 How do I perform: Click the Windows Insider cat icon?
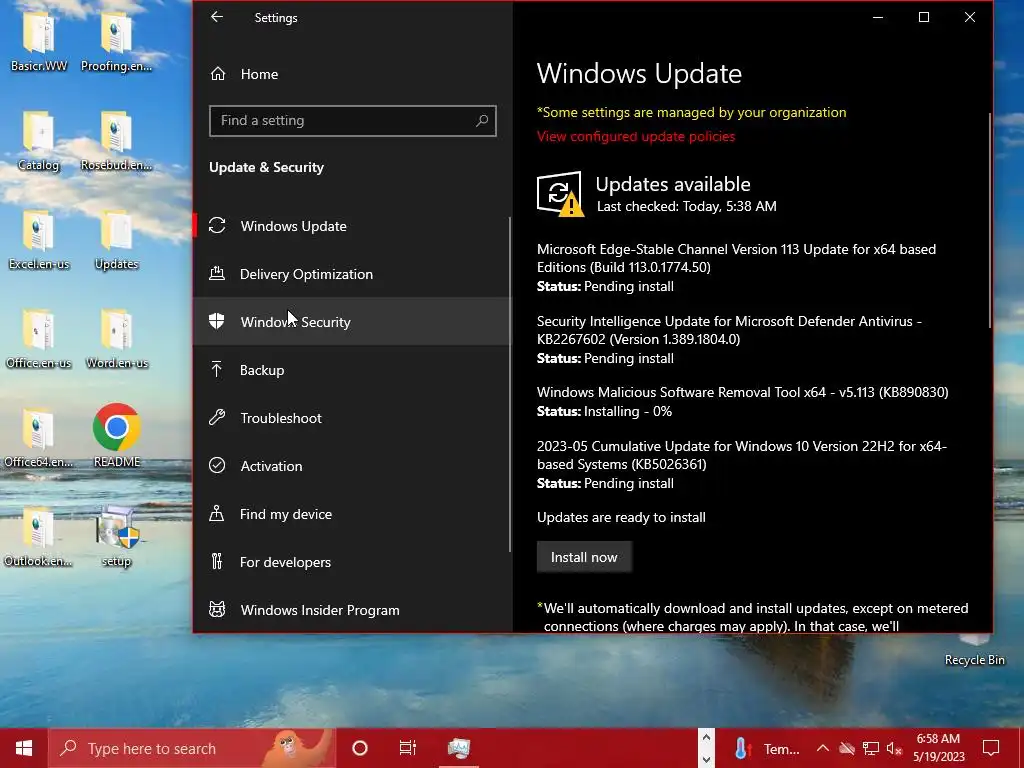coord(217,609)
